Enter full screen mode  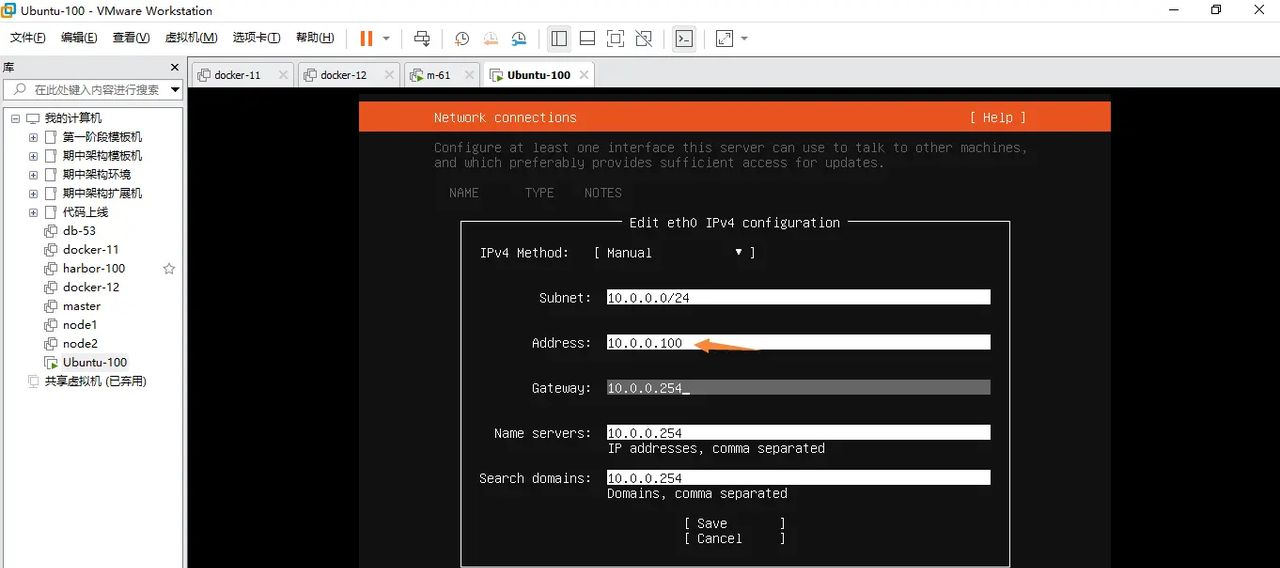pos(615,38)
